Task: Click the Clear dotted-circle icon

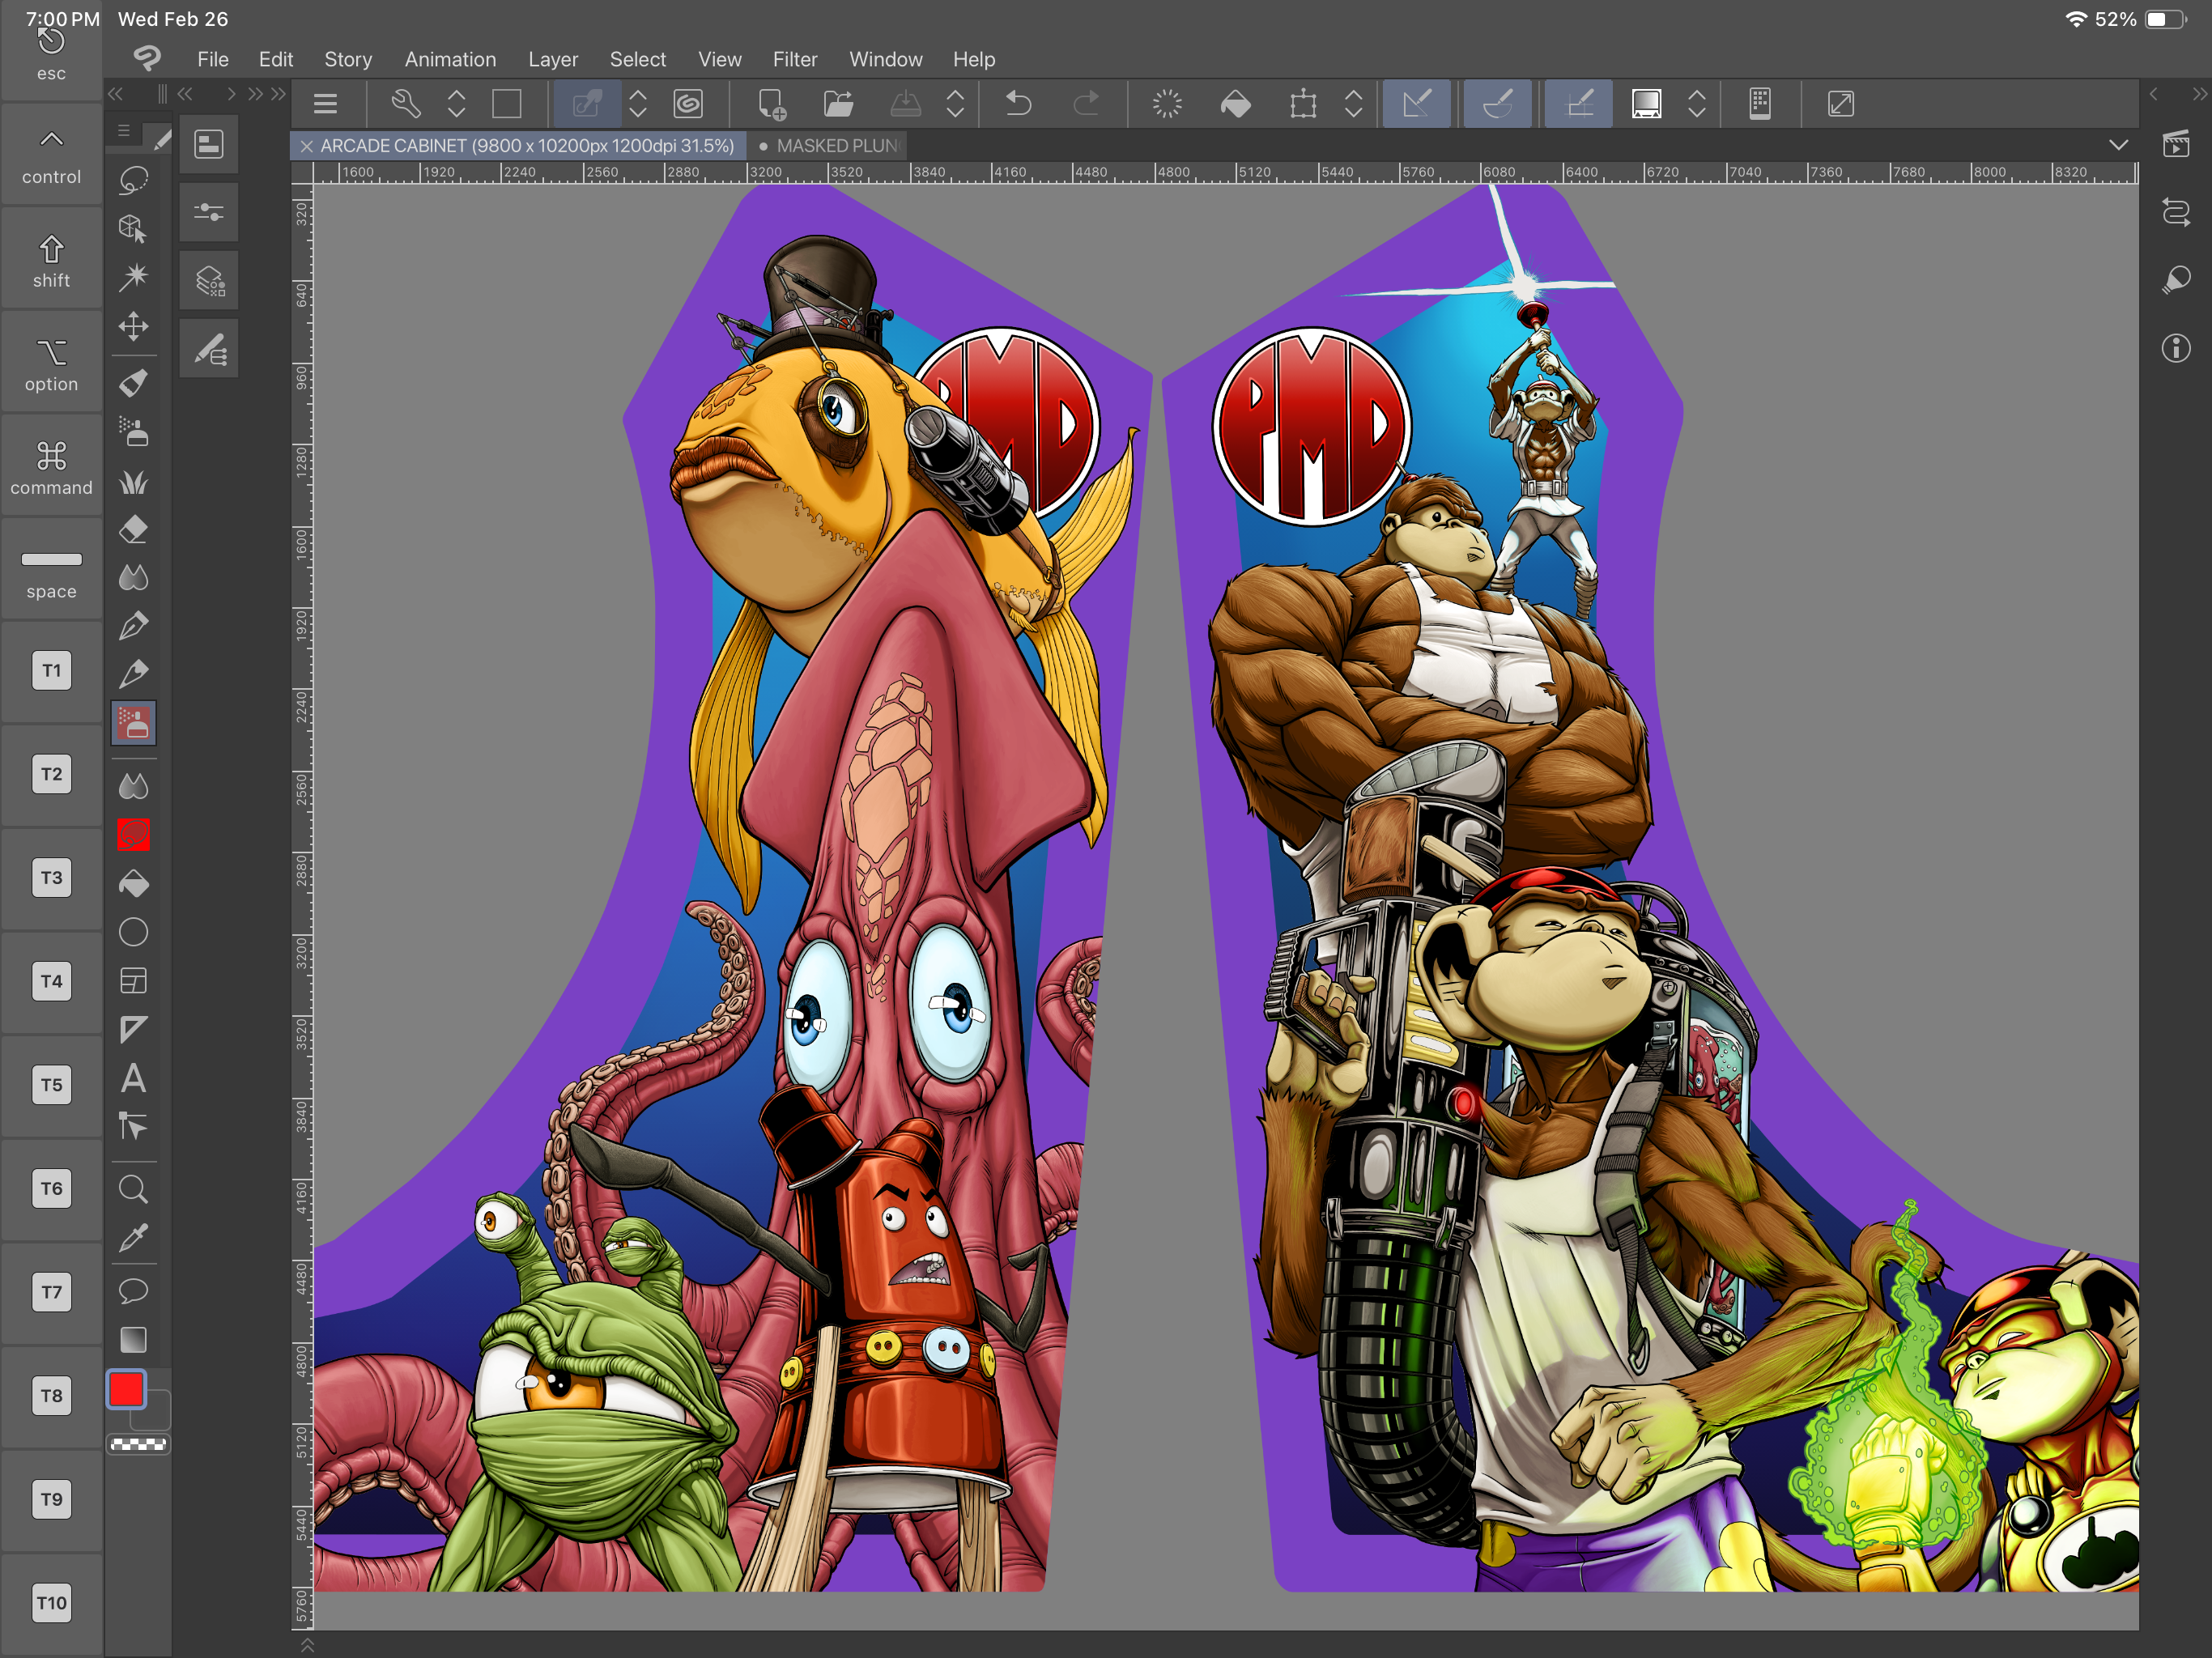Action: 1167,103
